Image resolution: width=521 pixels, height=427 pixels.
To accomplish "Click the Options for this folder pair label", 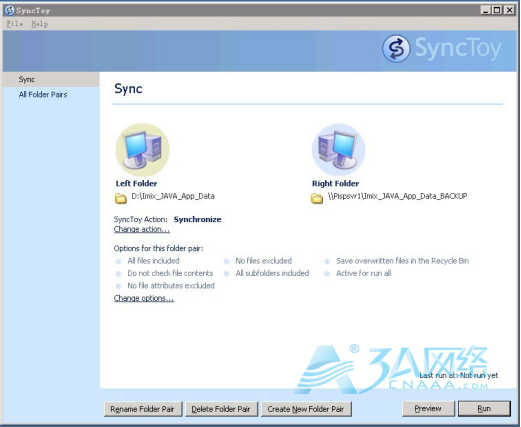I will coord(158,248).
